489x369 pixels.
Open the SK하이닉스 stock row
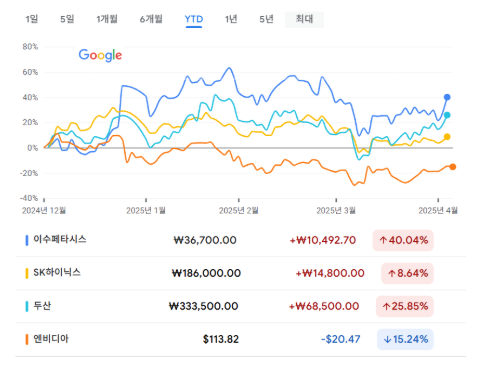pyautogui.click(x=240, y=273)
